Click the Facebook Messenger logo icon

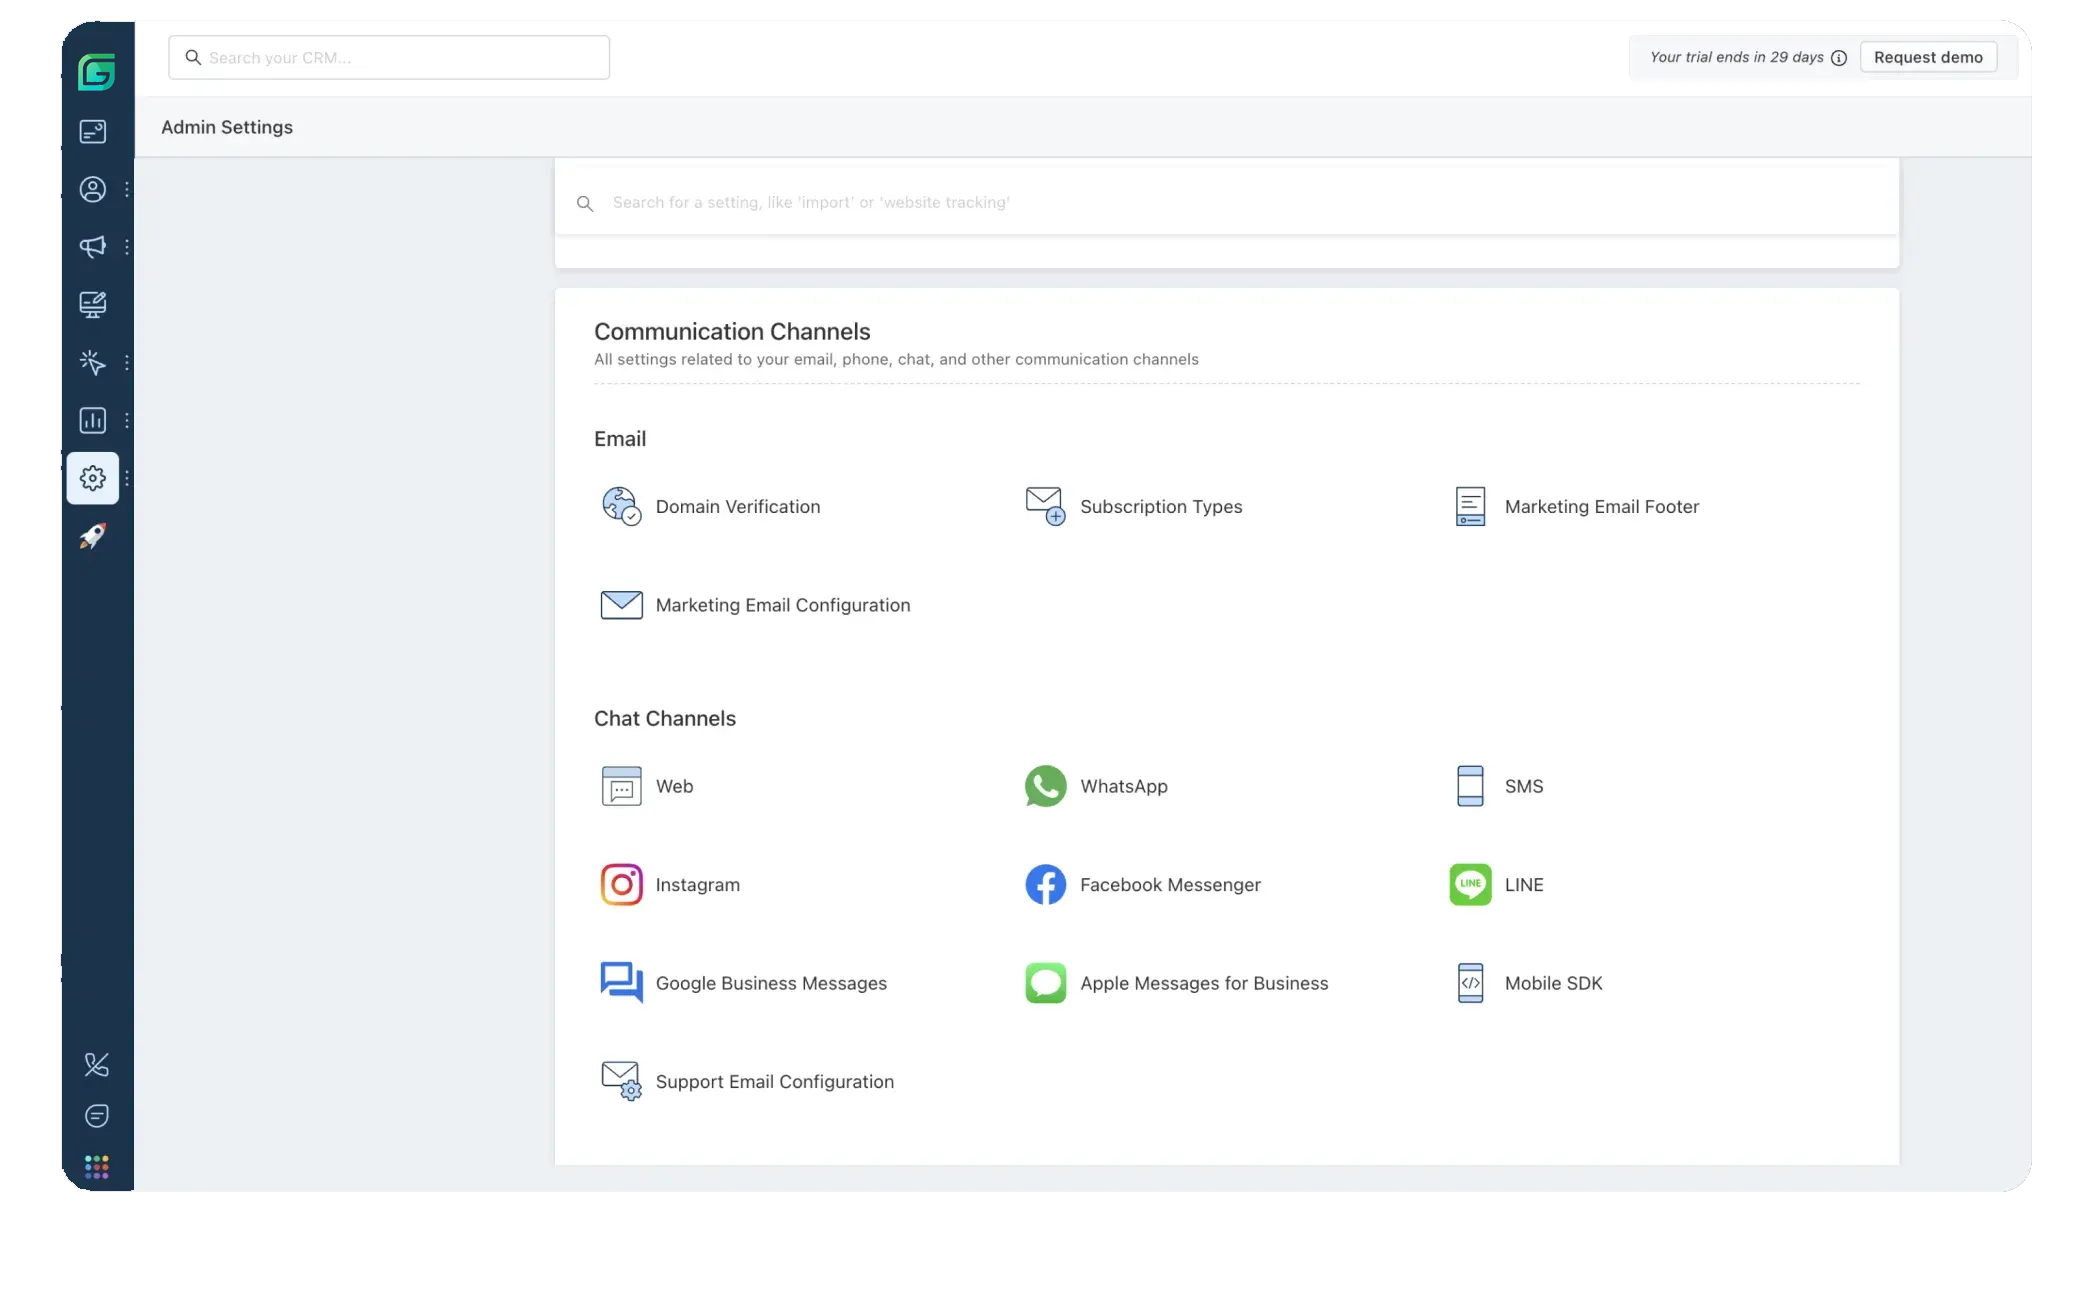[x=1045, y=885]
